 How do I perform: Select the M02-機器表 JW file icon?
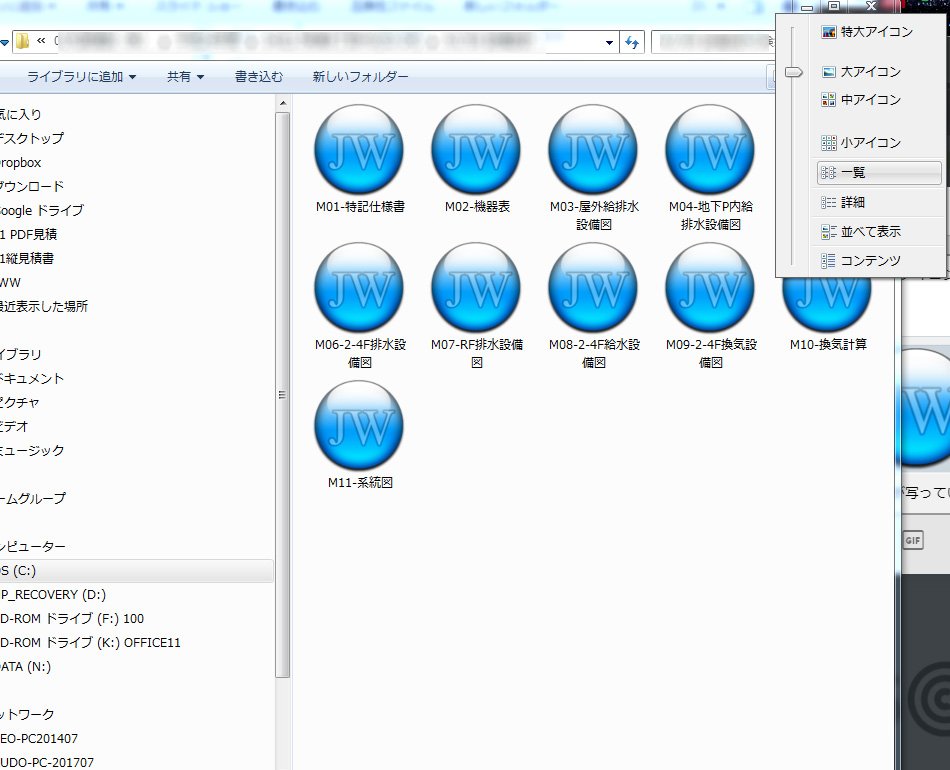(x=476, y=149)
